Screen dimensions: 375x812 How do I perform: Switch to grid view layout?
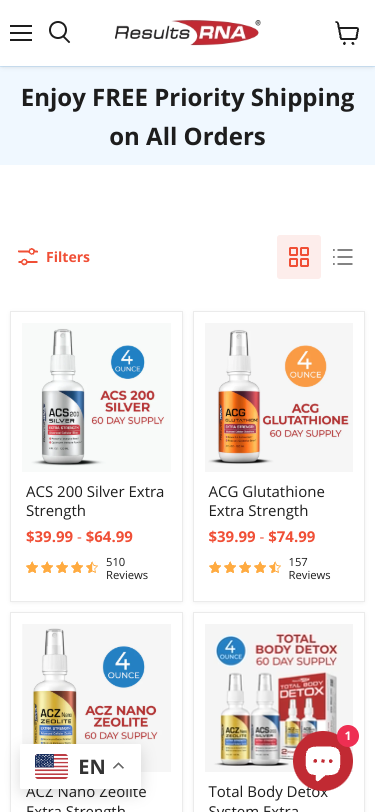click(299, 257)
